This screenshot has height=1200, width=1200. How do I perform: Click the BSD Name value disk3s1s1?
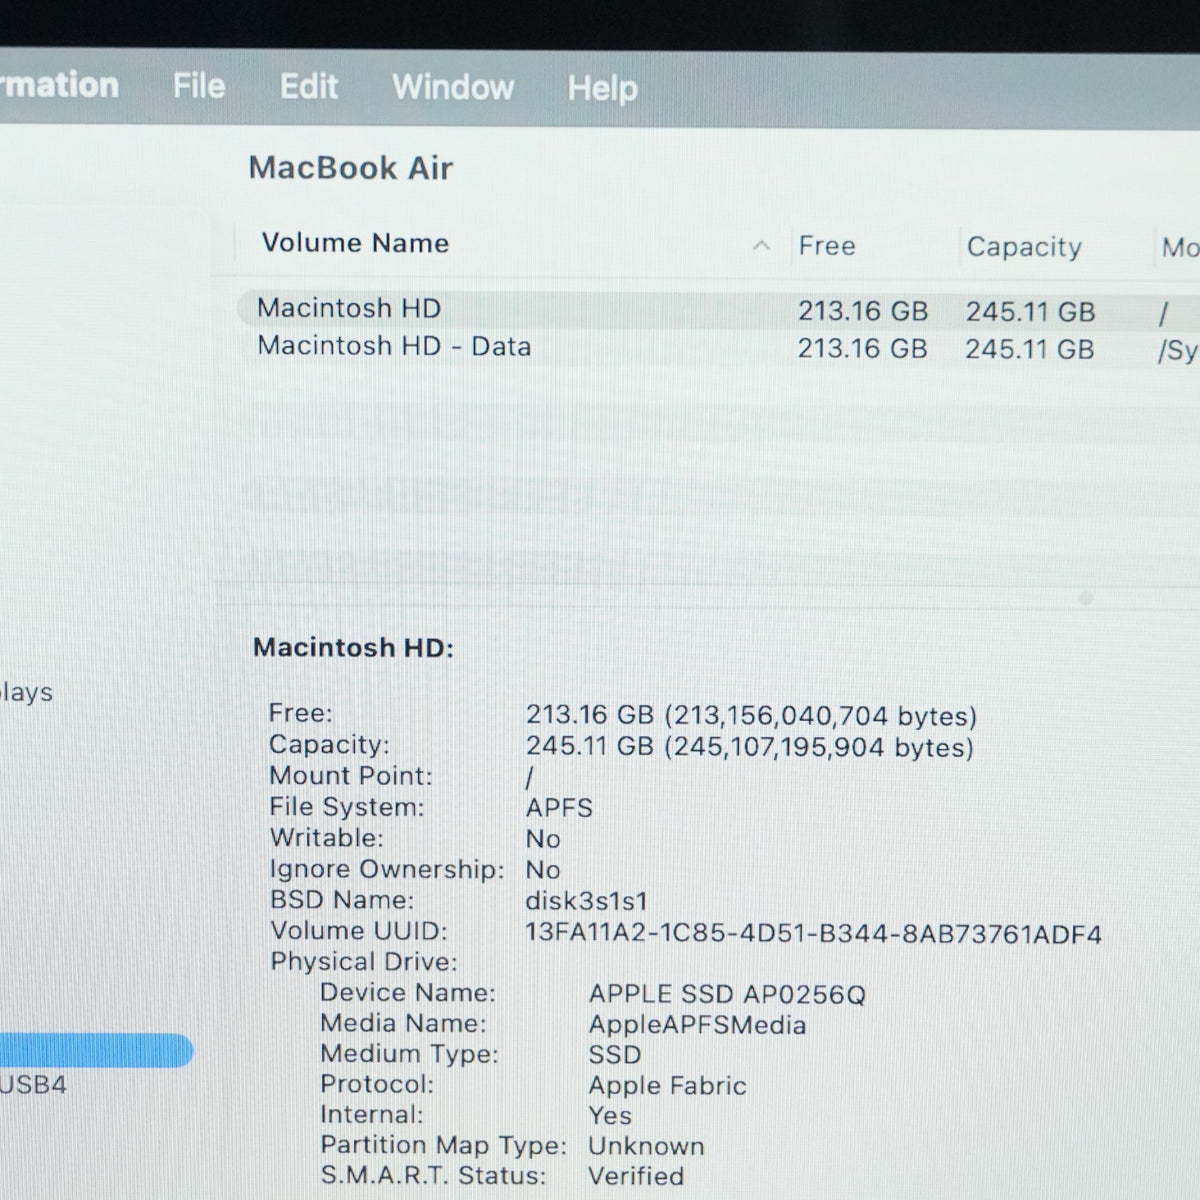point(586,901)
